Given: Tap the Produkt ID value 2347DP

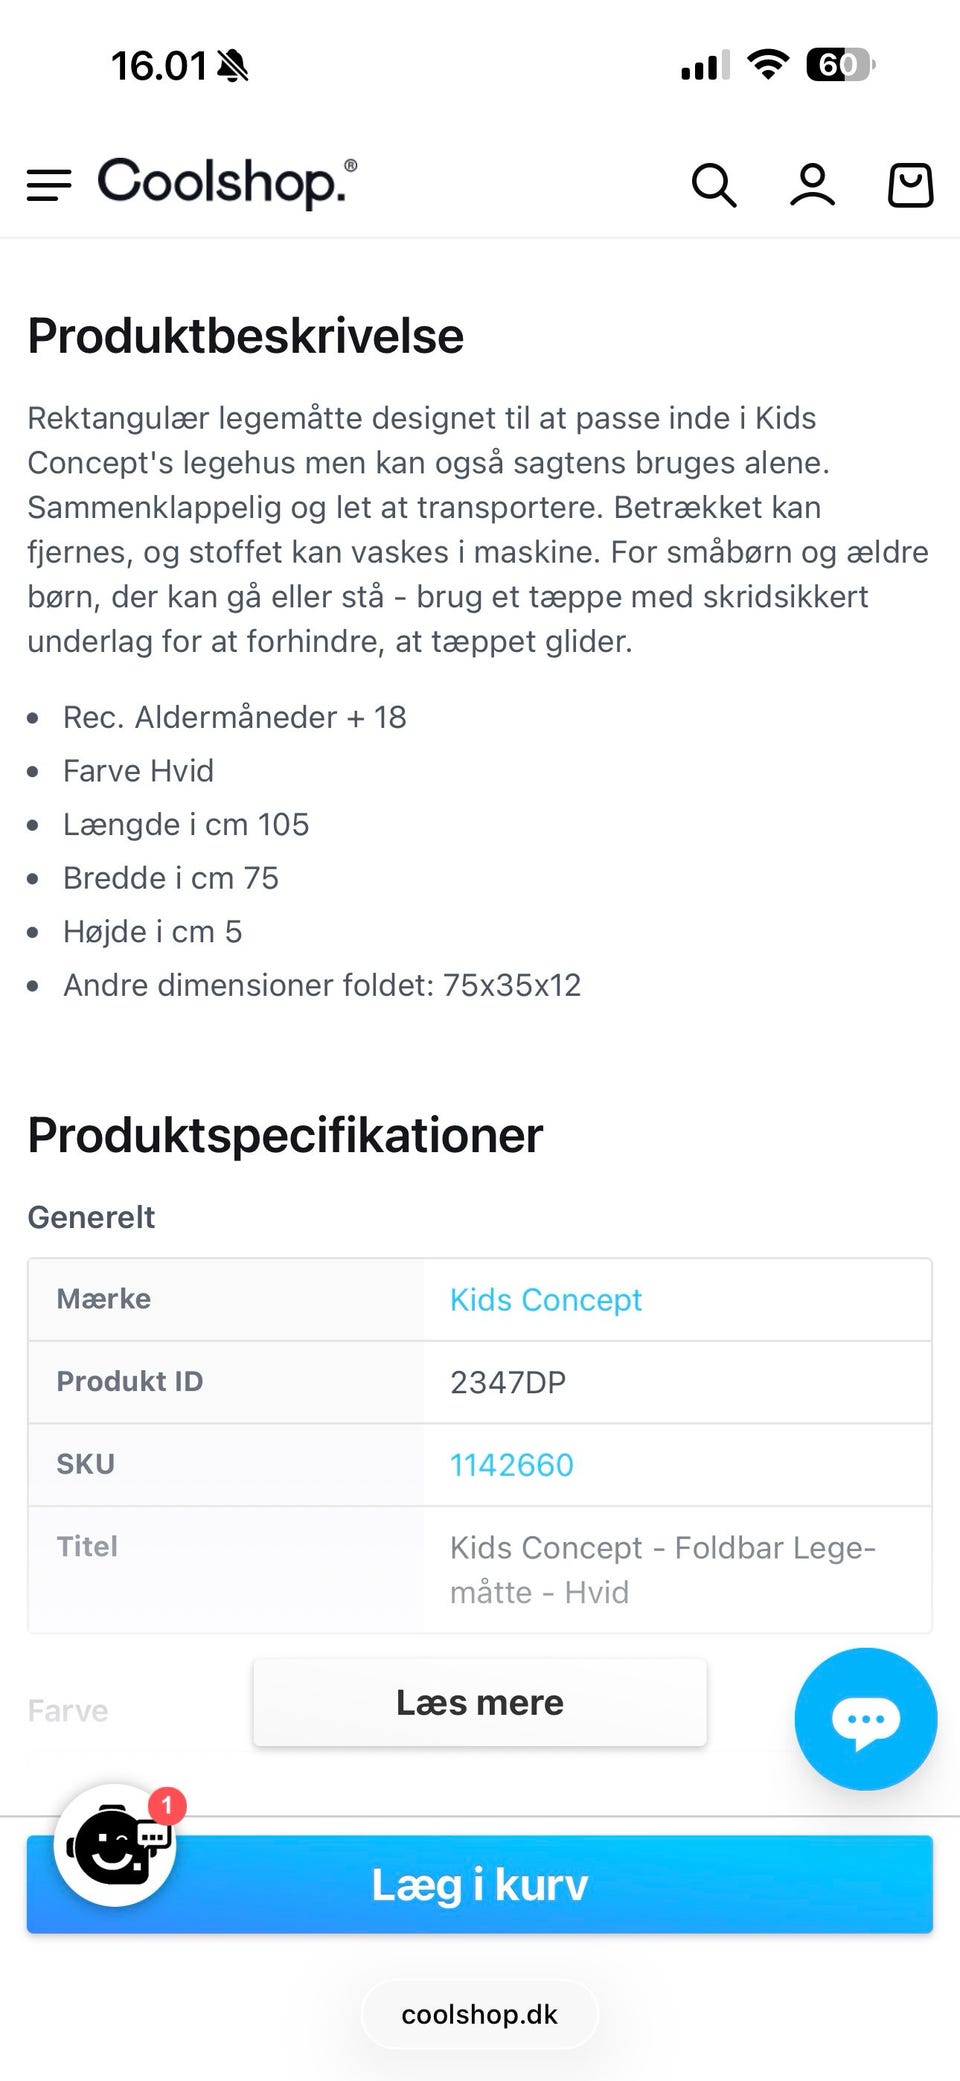Looking at the screenshot, I should (x=507, y=1382).
